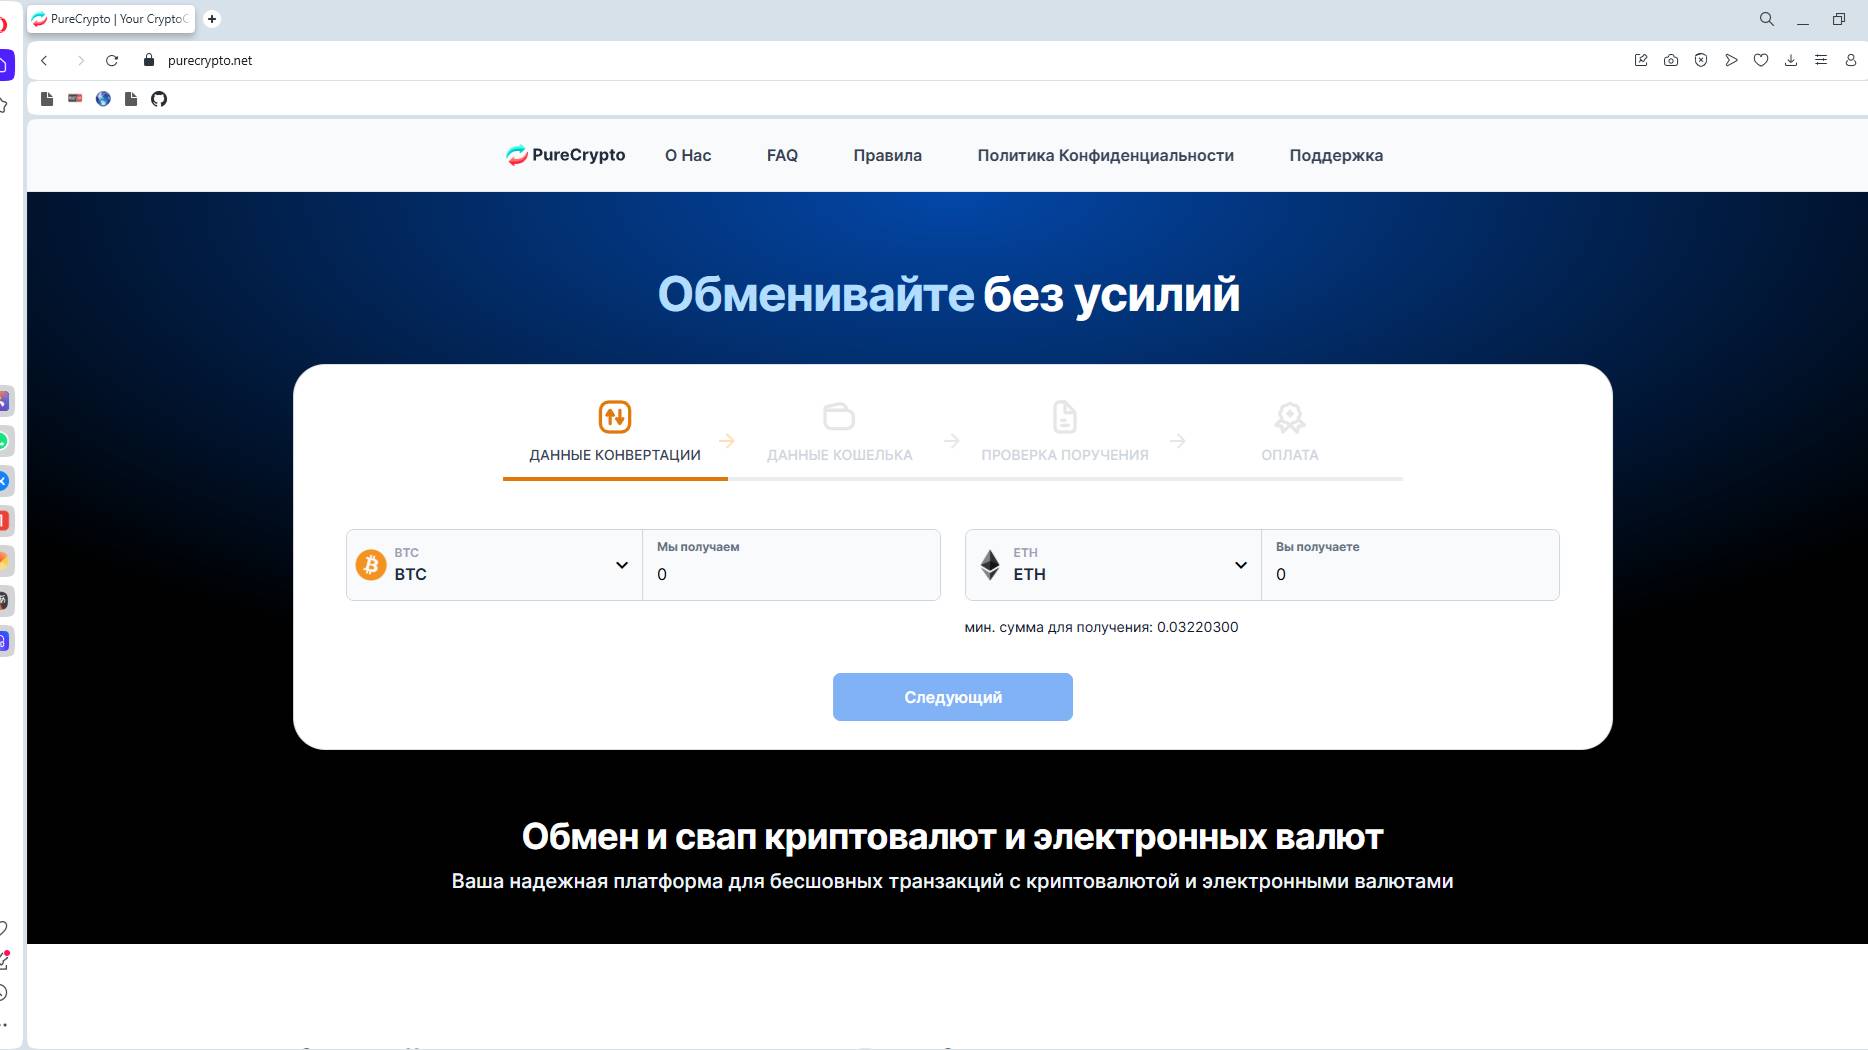
Task: Go forward to the next page
Action: [x=80, y=61]
